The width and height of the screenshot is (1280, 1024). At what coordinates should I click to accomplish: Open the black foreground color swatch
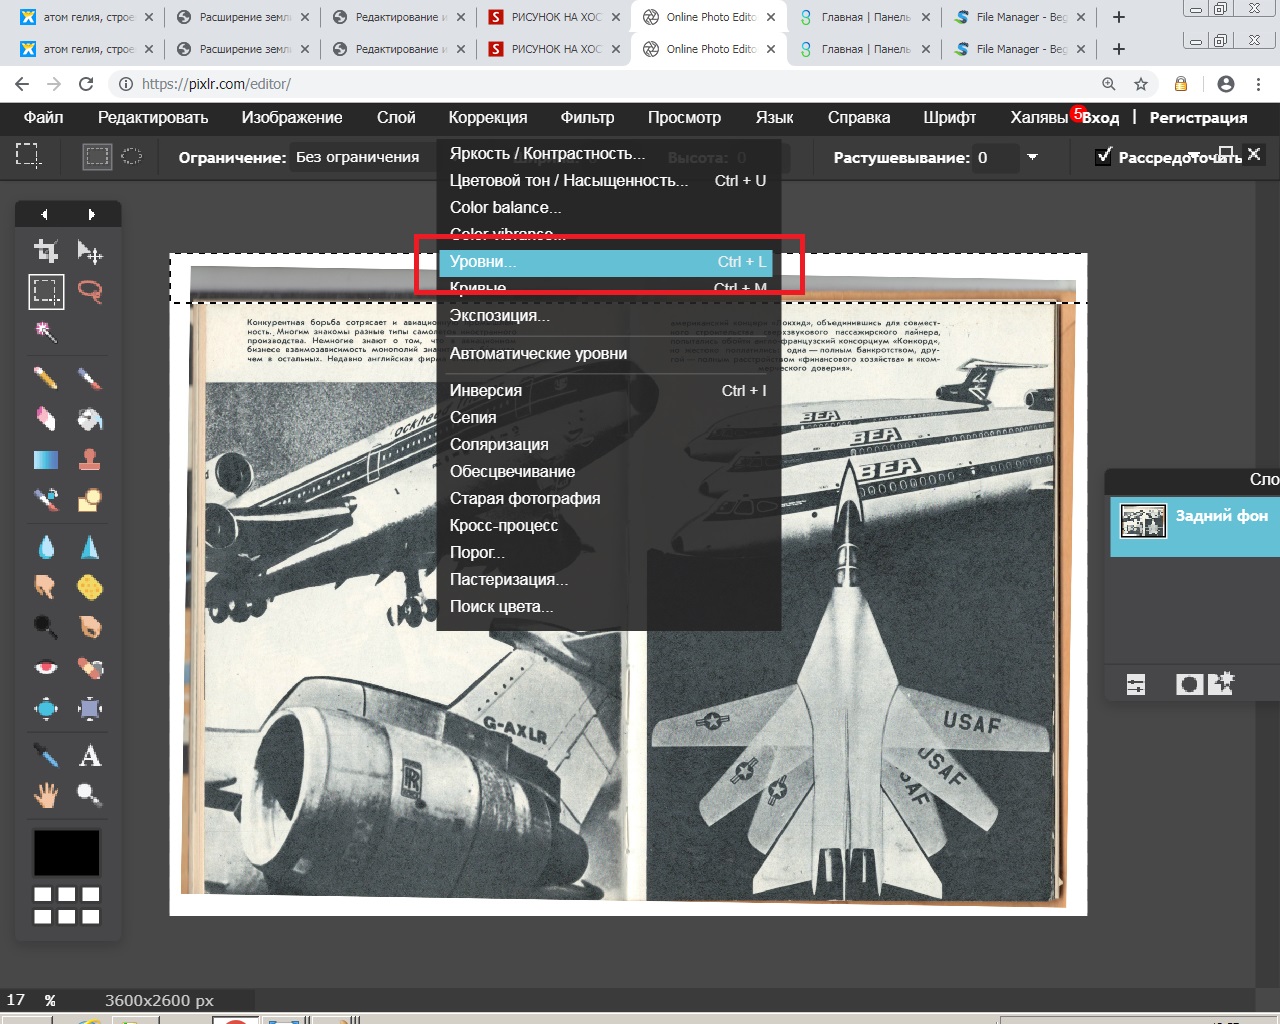(x=67, y=853)
